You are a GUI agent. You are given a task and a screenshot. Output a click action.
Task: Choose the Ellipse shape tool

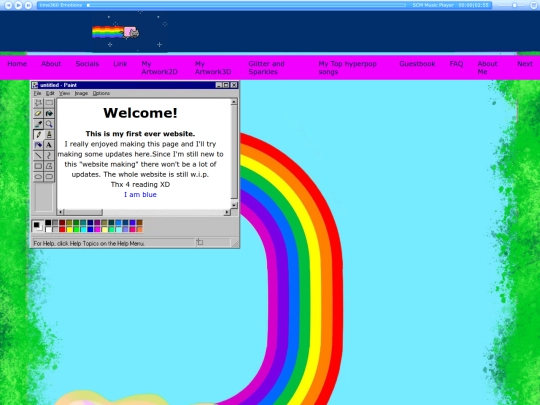(x=38, y=177)
